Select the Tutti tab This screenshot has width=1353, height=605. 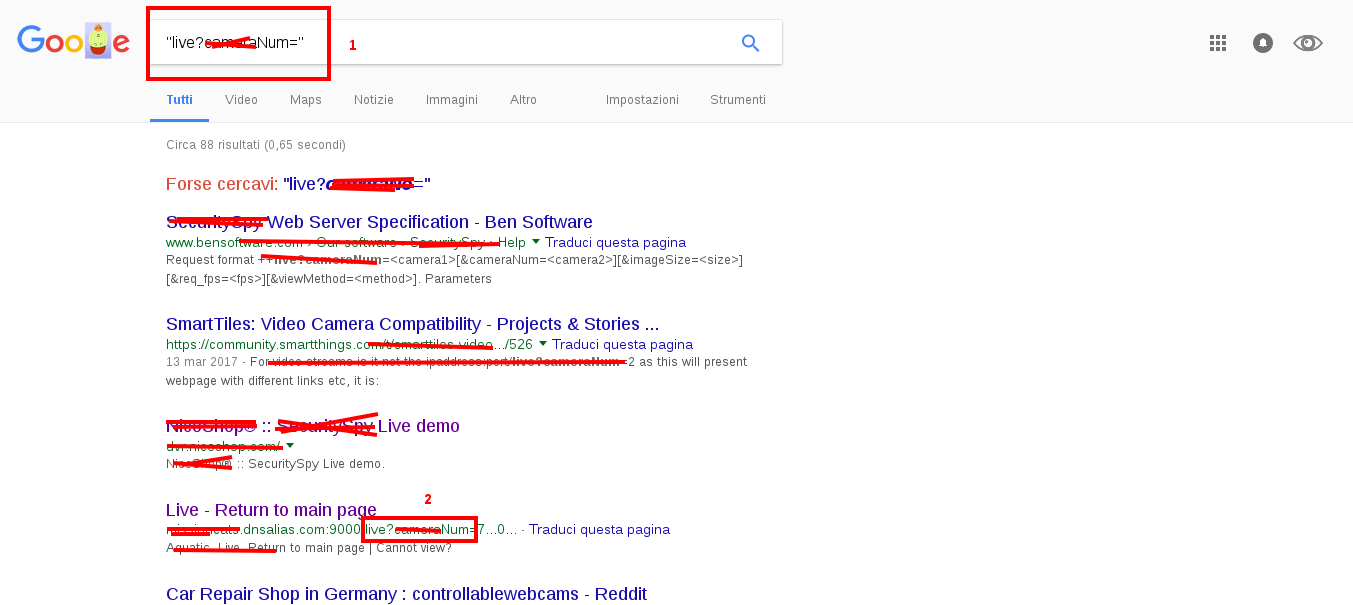click(180, 100)
